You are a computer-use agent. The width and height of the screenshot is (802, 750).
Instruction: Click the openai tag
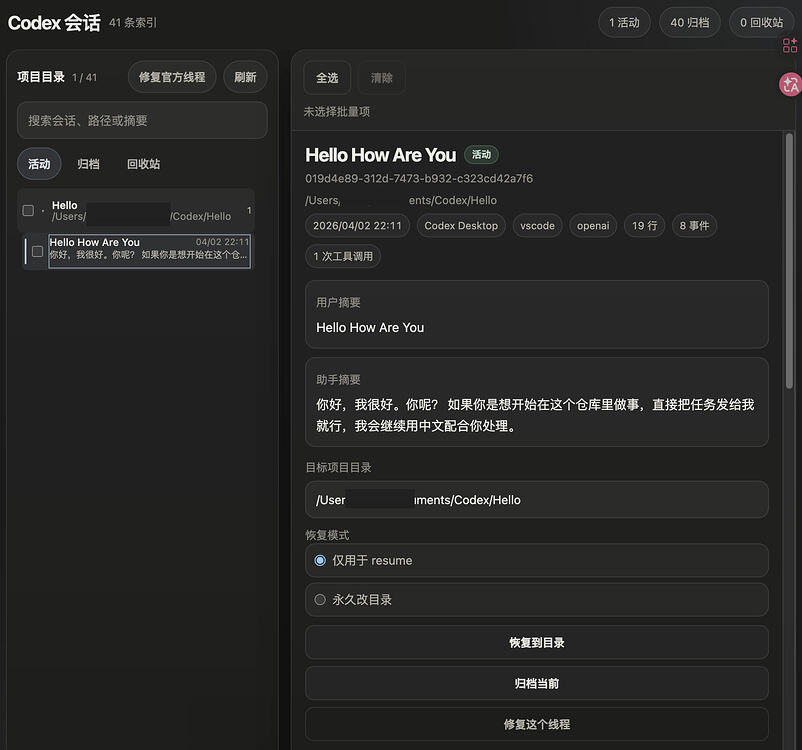(x=593, y=226)
